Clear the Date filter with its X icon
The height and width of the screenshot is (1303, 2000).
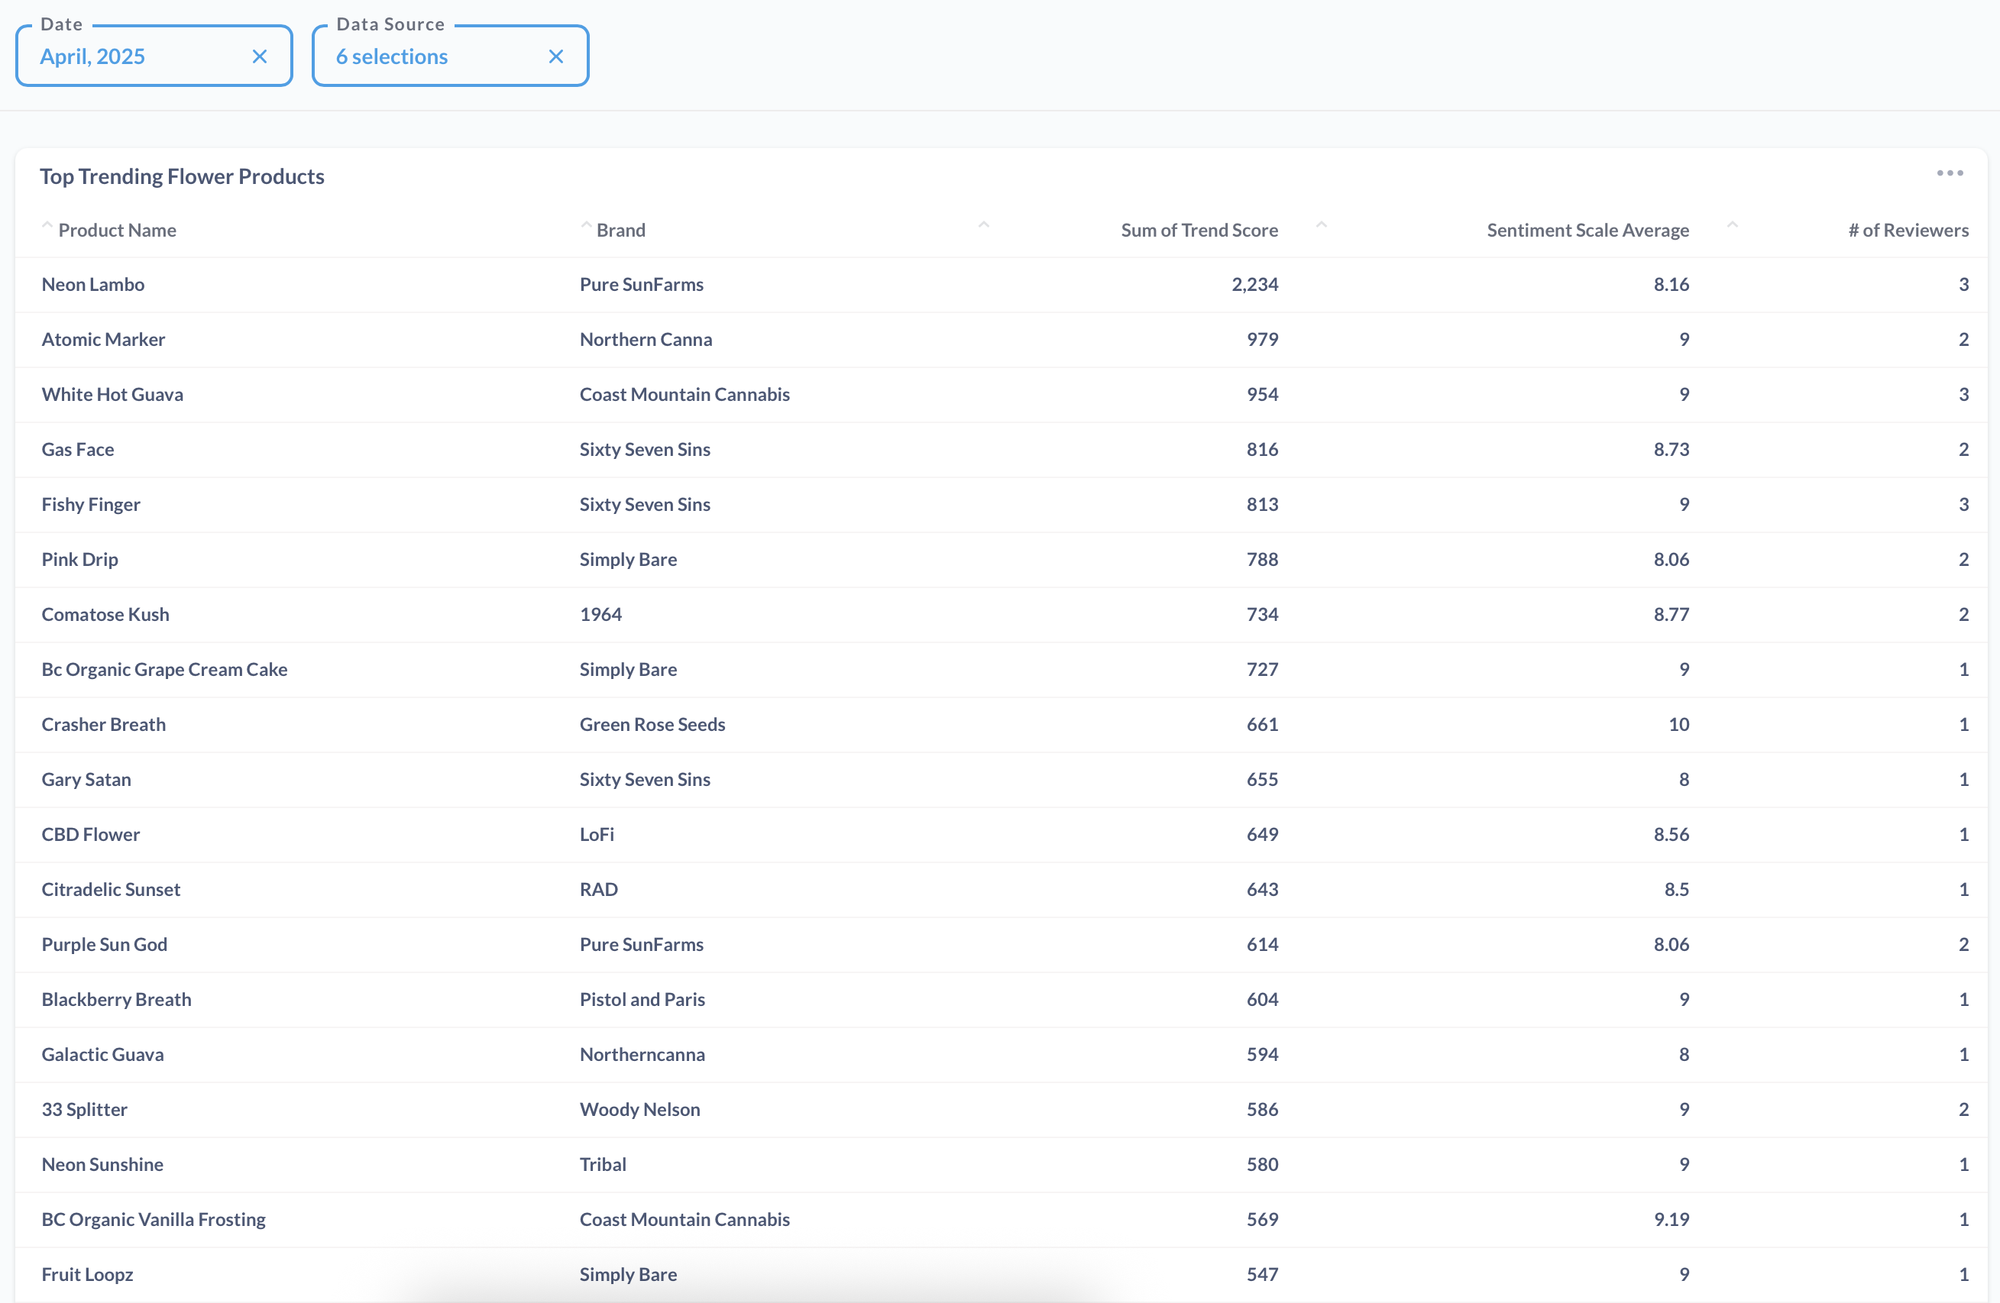pyautogui.click(x=260, y=57)
